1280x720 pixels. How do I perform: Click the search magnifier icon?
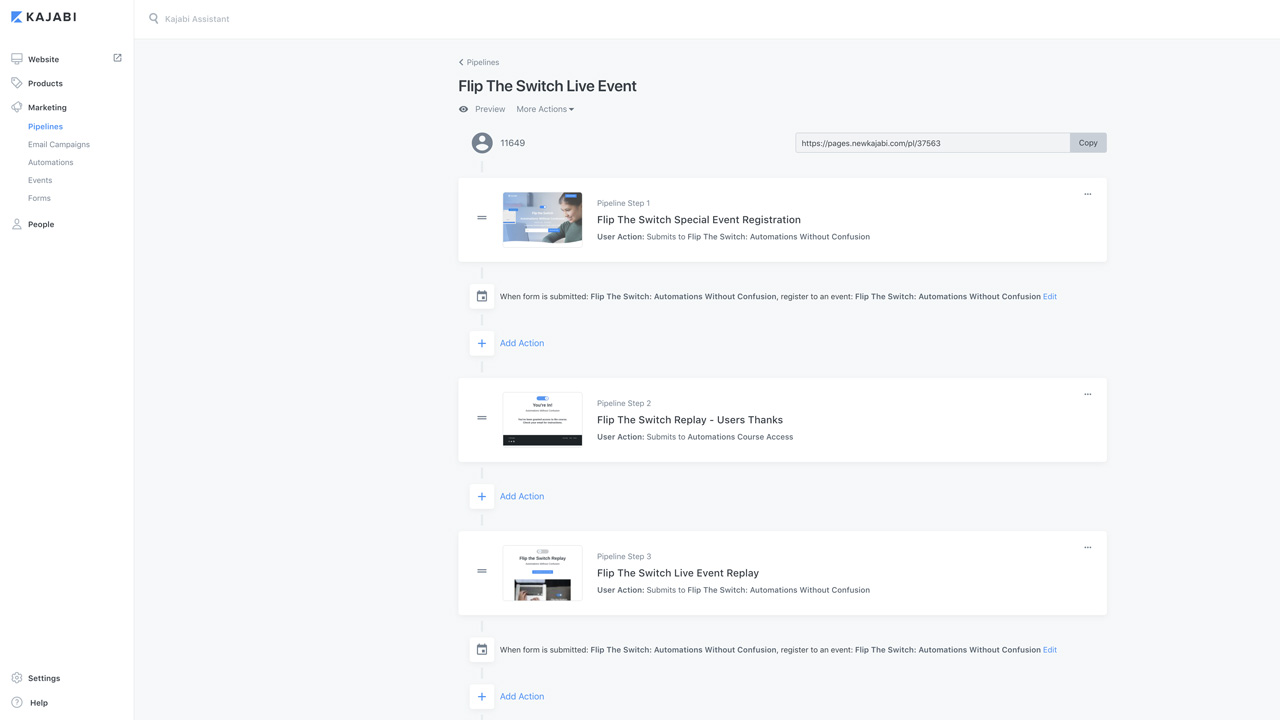[x=154, y=18]
